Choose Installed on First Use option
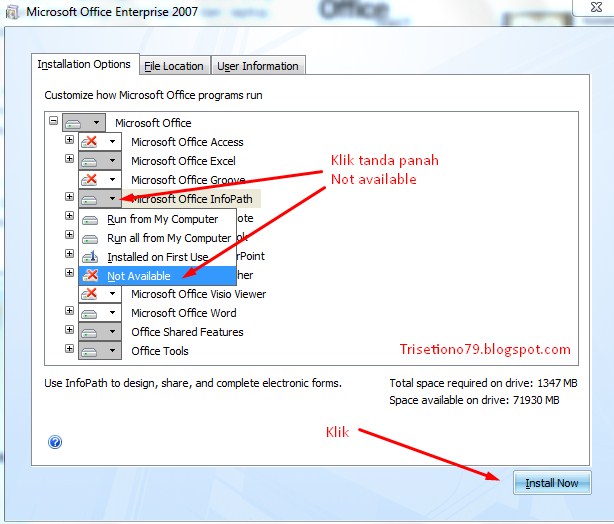This screenshot has width=614, height=524. pos(157,257)
